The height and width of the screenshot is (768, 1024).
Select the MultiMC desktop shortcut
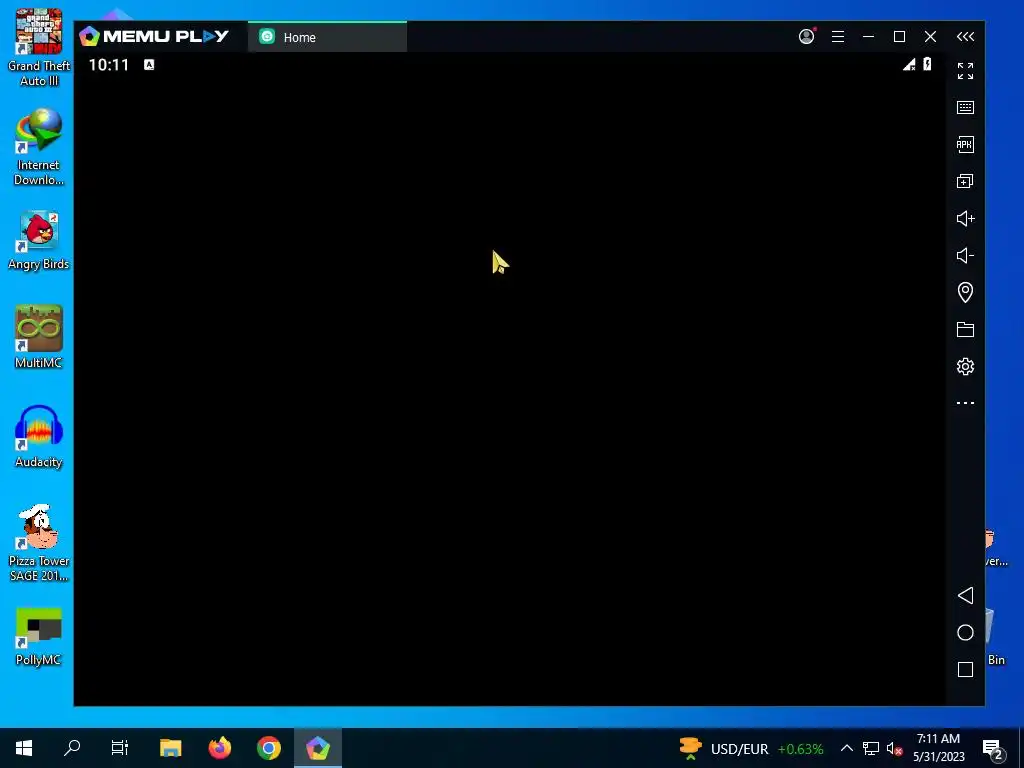[x=39, y=337]
